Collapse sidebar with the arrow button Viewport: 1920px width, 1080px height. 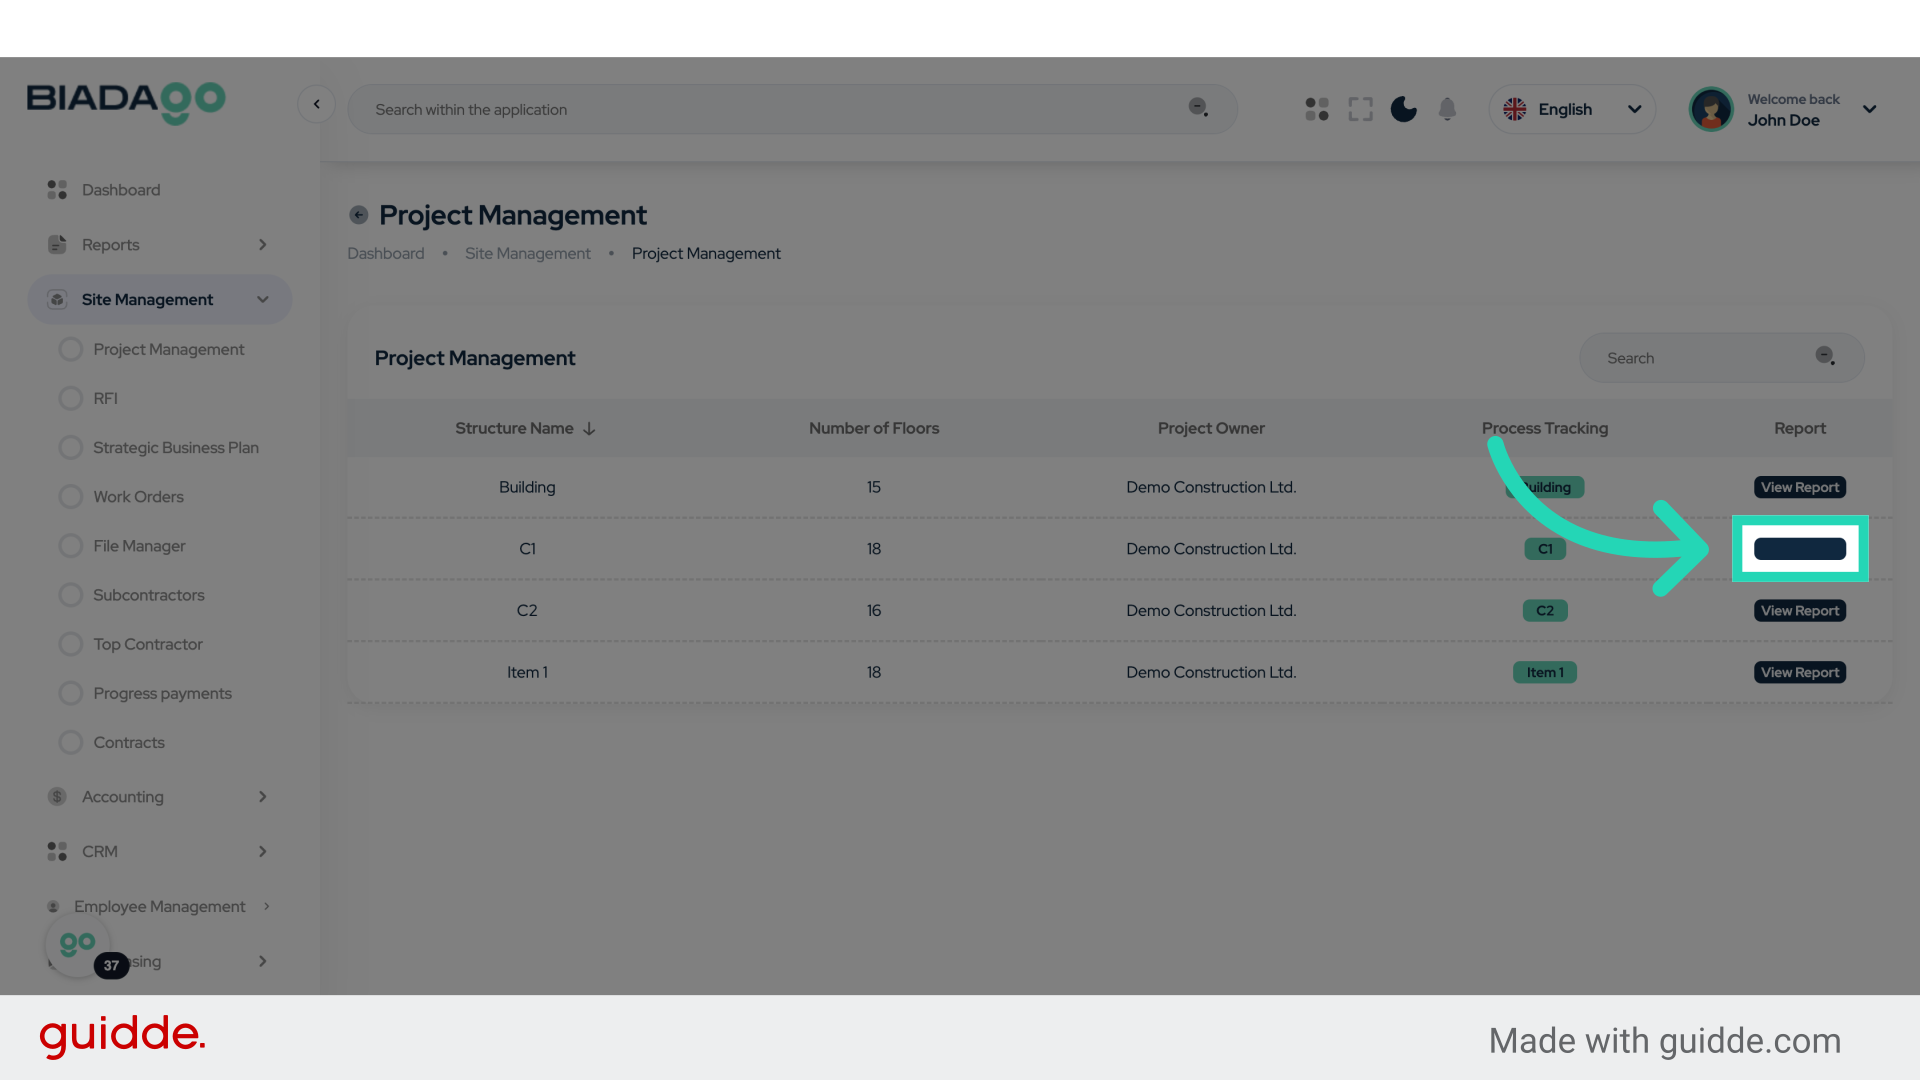point(316,104)
